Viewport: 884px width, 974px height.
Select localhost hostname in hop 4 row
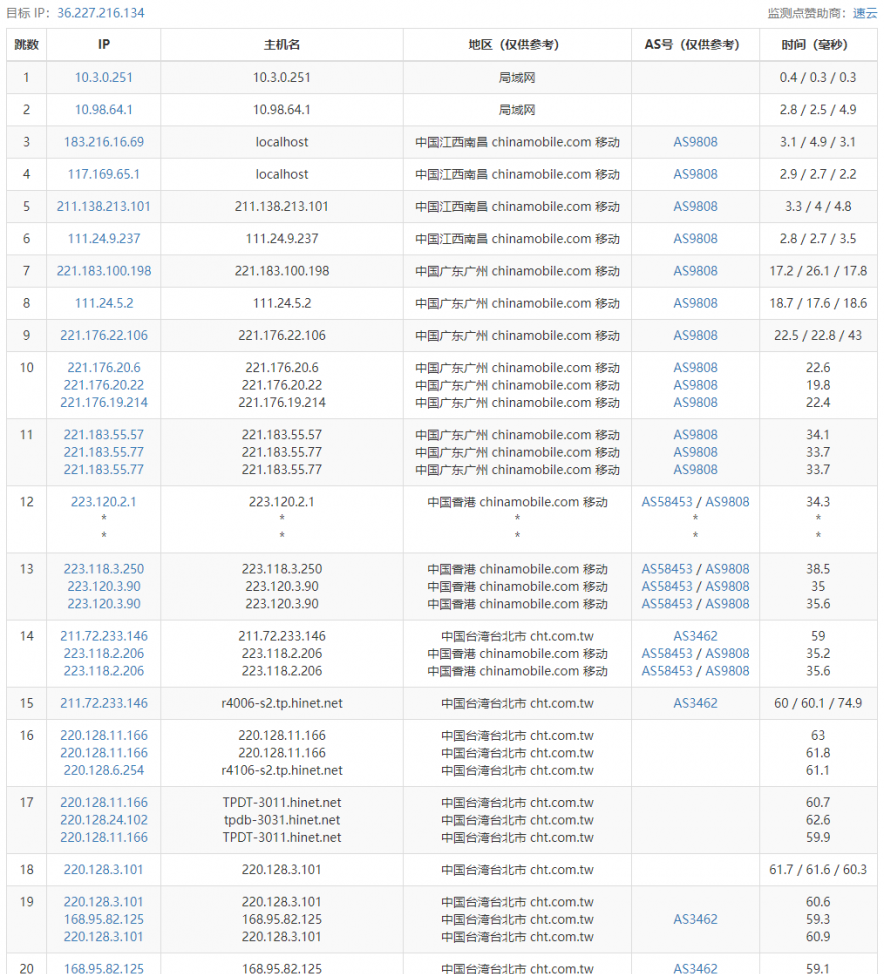pyautogui.click(x=282, y=175)
